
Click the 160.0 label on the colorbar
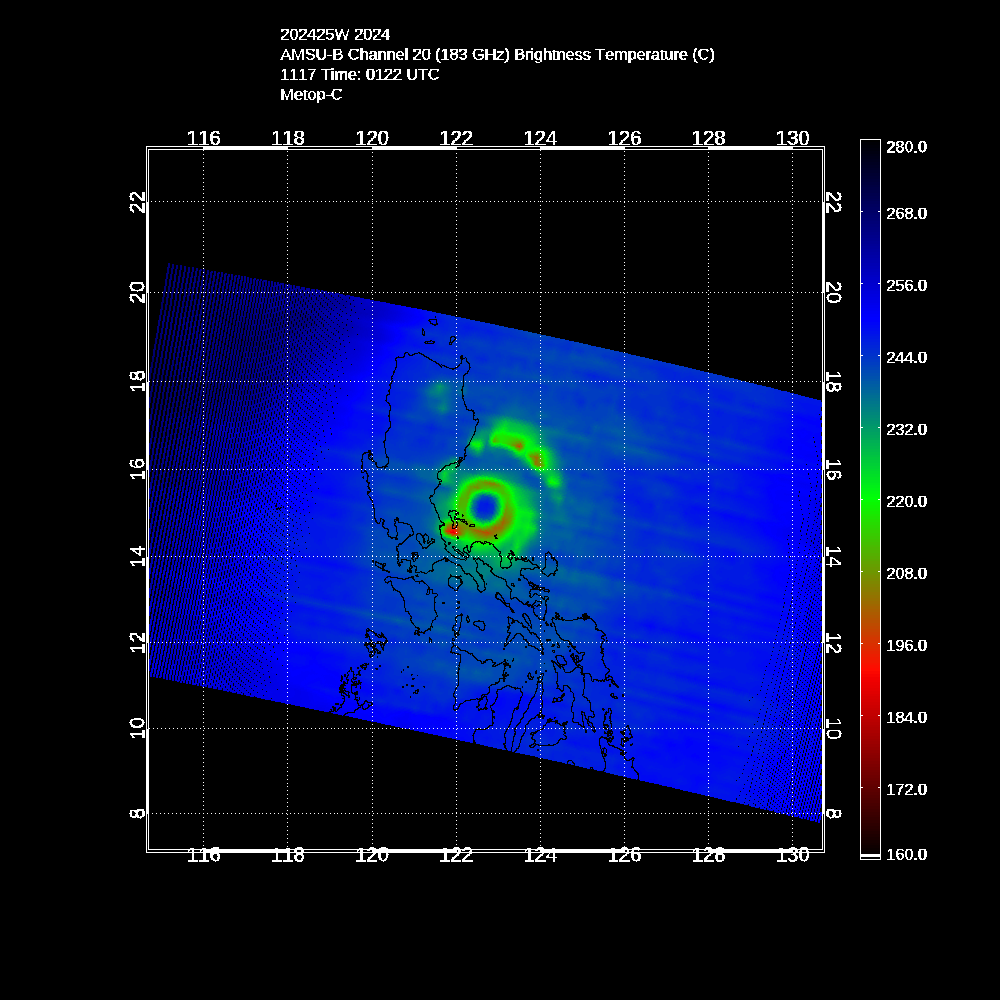pos(906,854)
